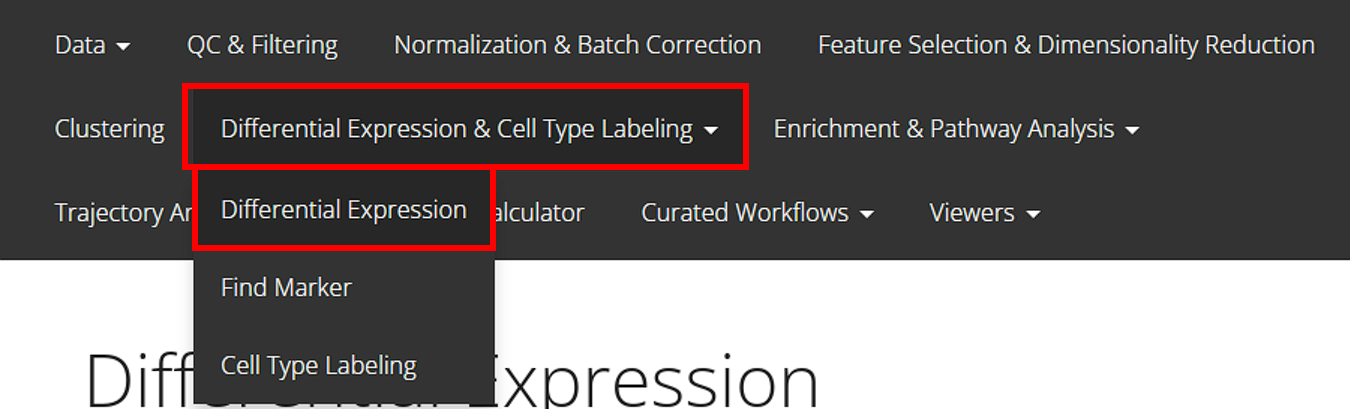Open the Curated Workflows menu
Image resolution: width=1350 pixels, height=409 pixels.
click(x=744, y=213)
